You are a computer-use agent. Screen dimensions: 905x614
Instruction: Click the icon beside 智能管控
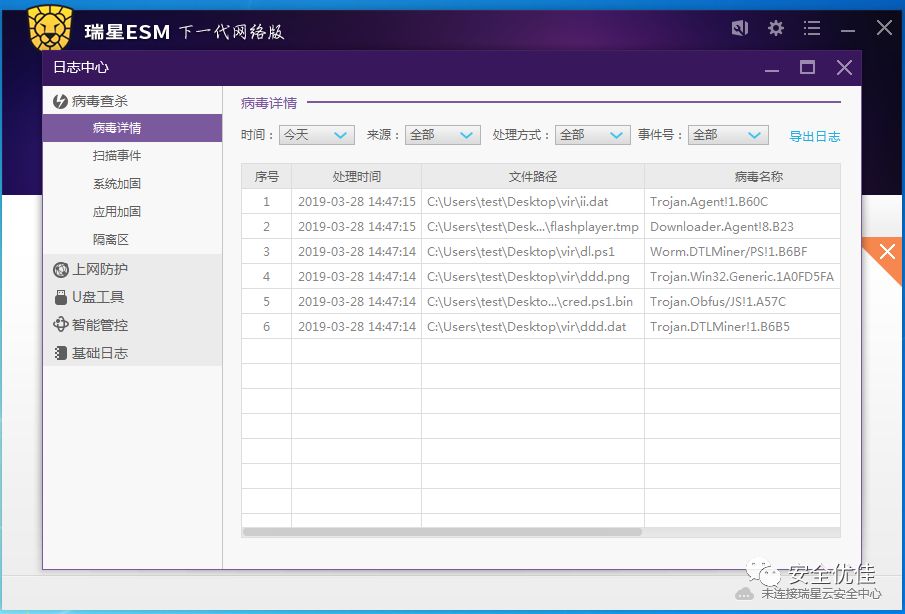pyautogui.click(x=60, y=325)
